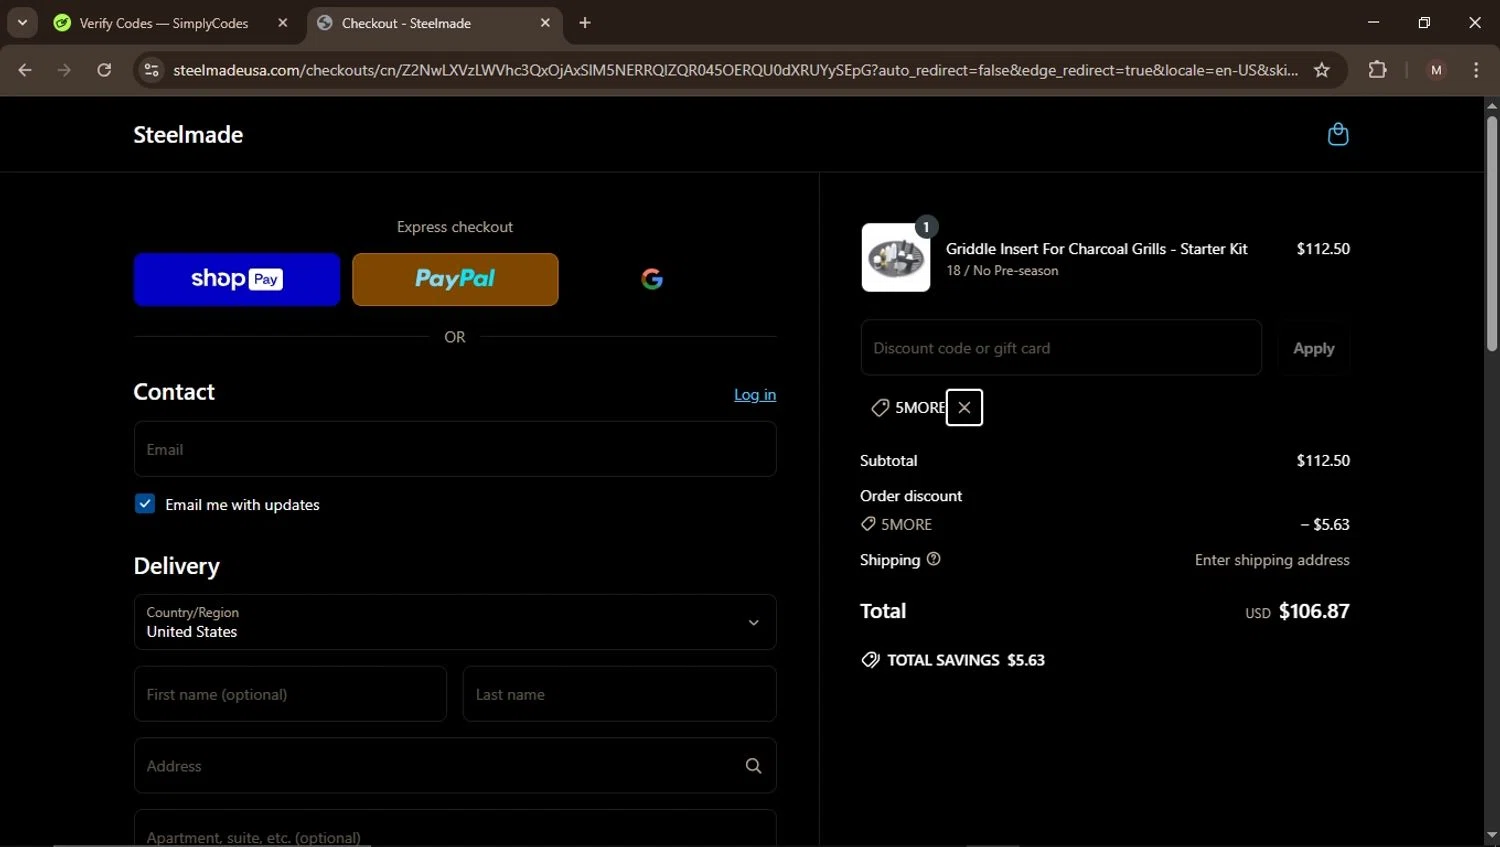This screenshot has width=1500, height=847.
Task: Check out with Shop Pay
Action: (x=237, y=279)
